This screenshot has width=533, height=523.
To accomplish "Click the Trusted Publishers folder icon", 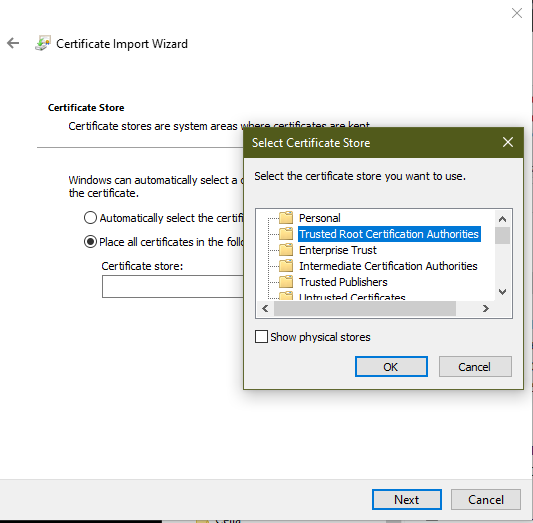I will pos(286,281).
